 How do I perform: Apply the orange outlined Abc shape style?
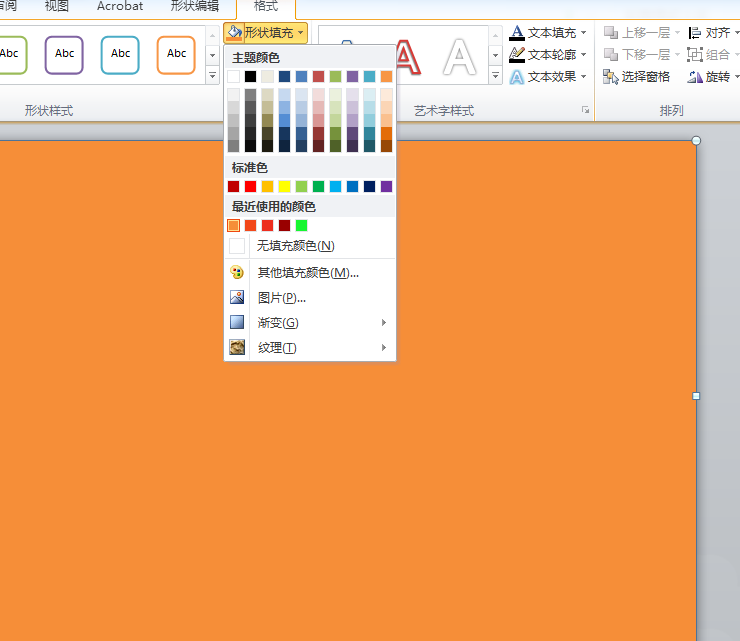[176, 55]
